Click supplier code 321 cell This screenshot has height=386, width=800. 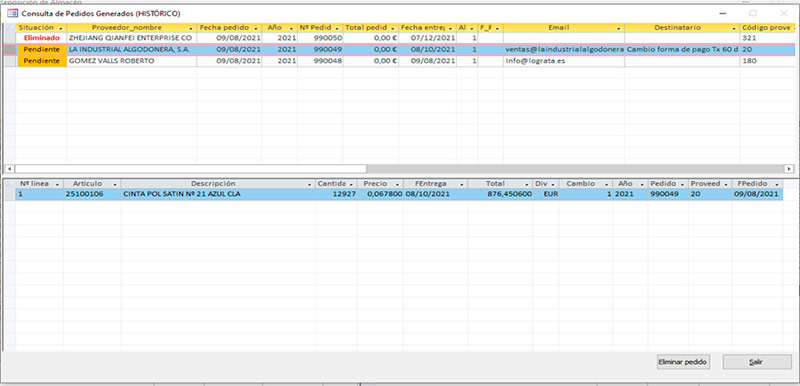coord(769,38)
